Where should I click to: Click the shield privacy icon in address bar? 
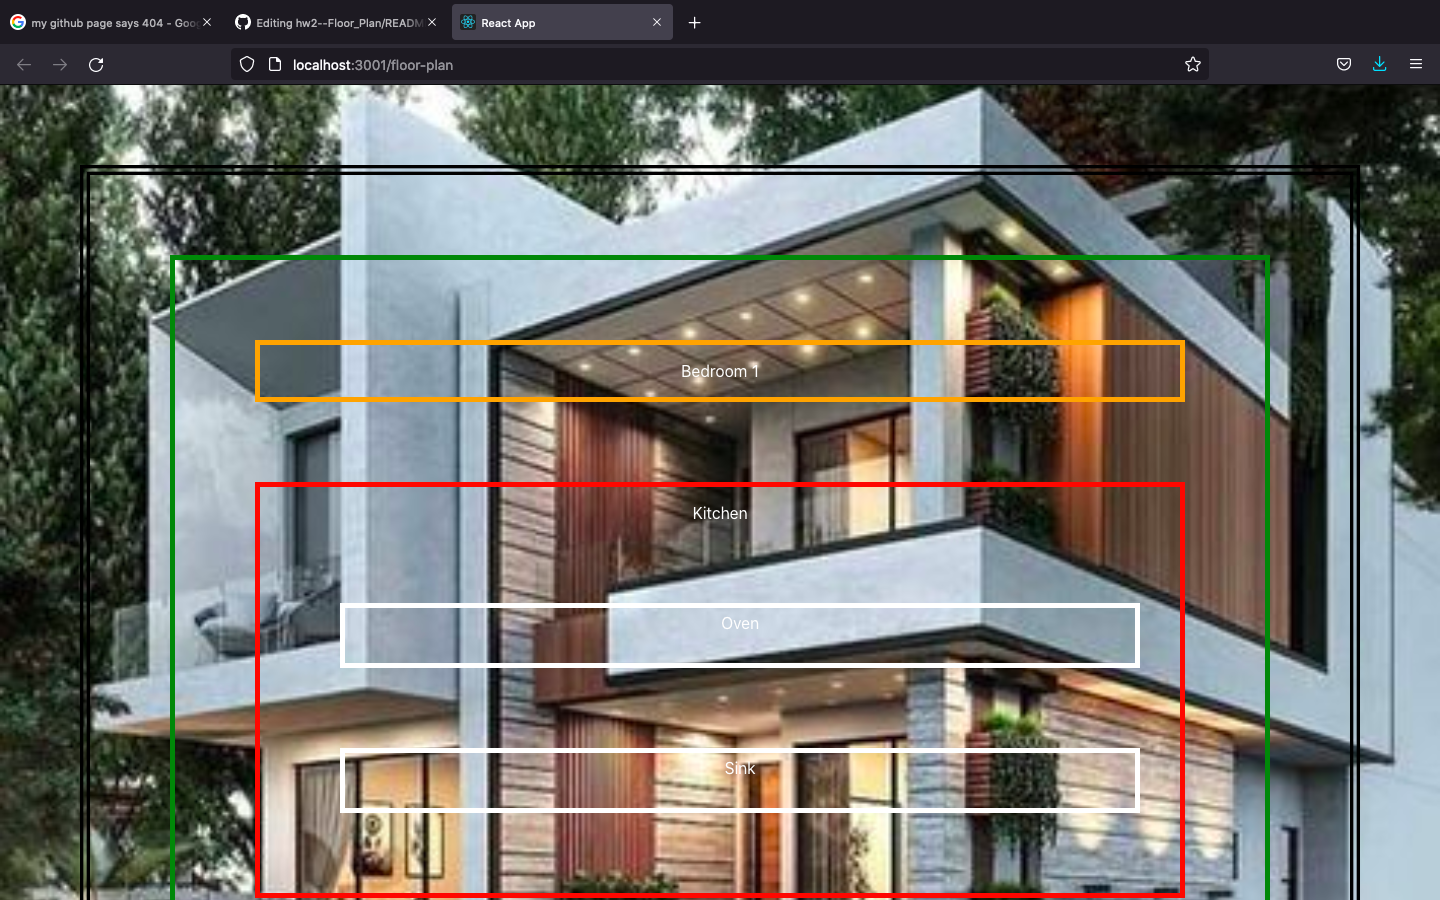[246, 64]
